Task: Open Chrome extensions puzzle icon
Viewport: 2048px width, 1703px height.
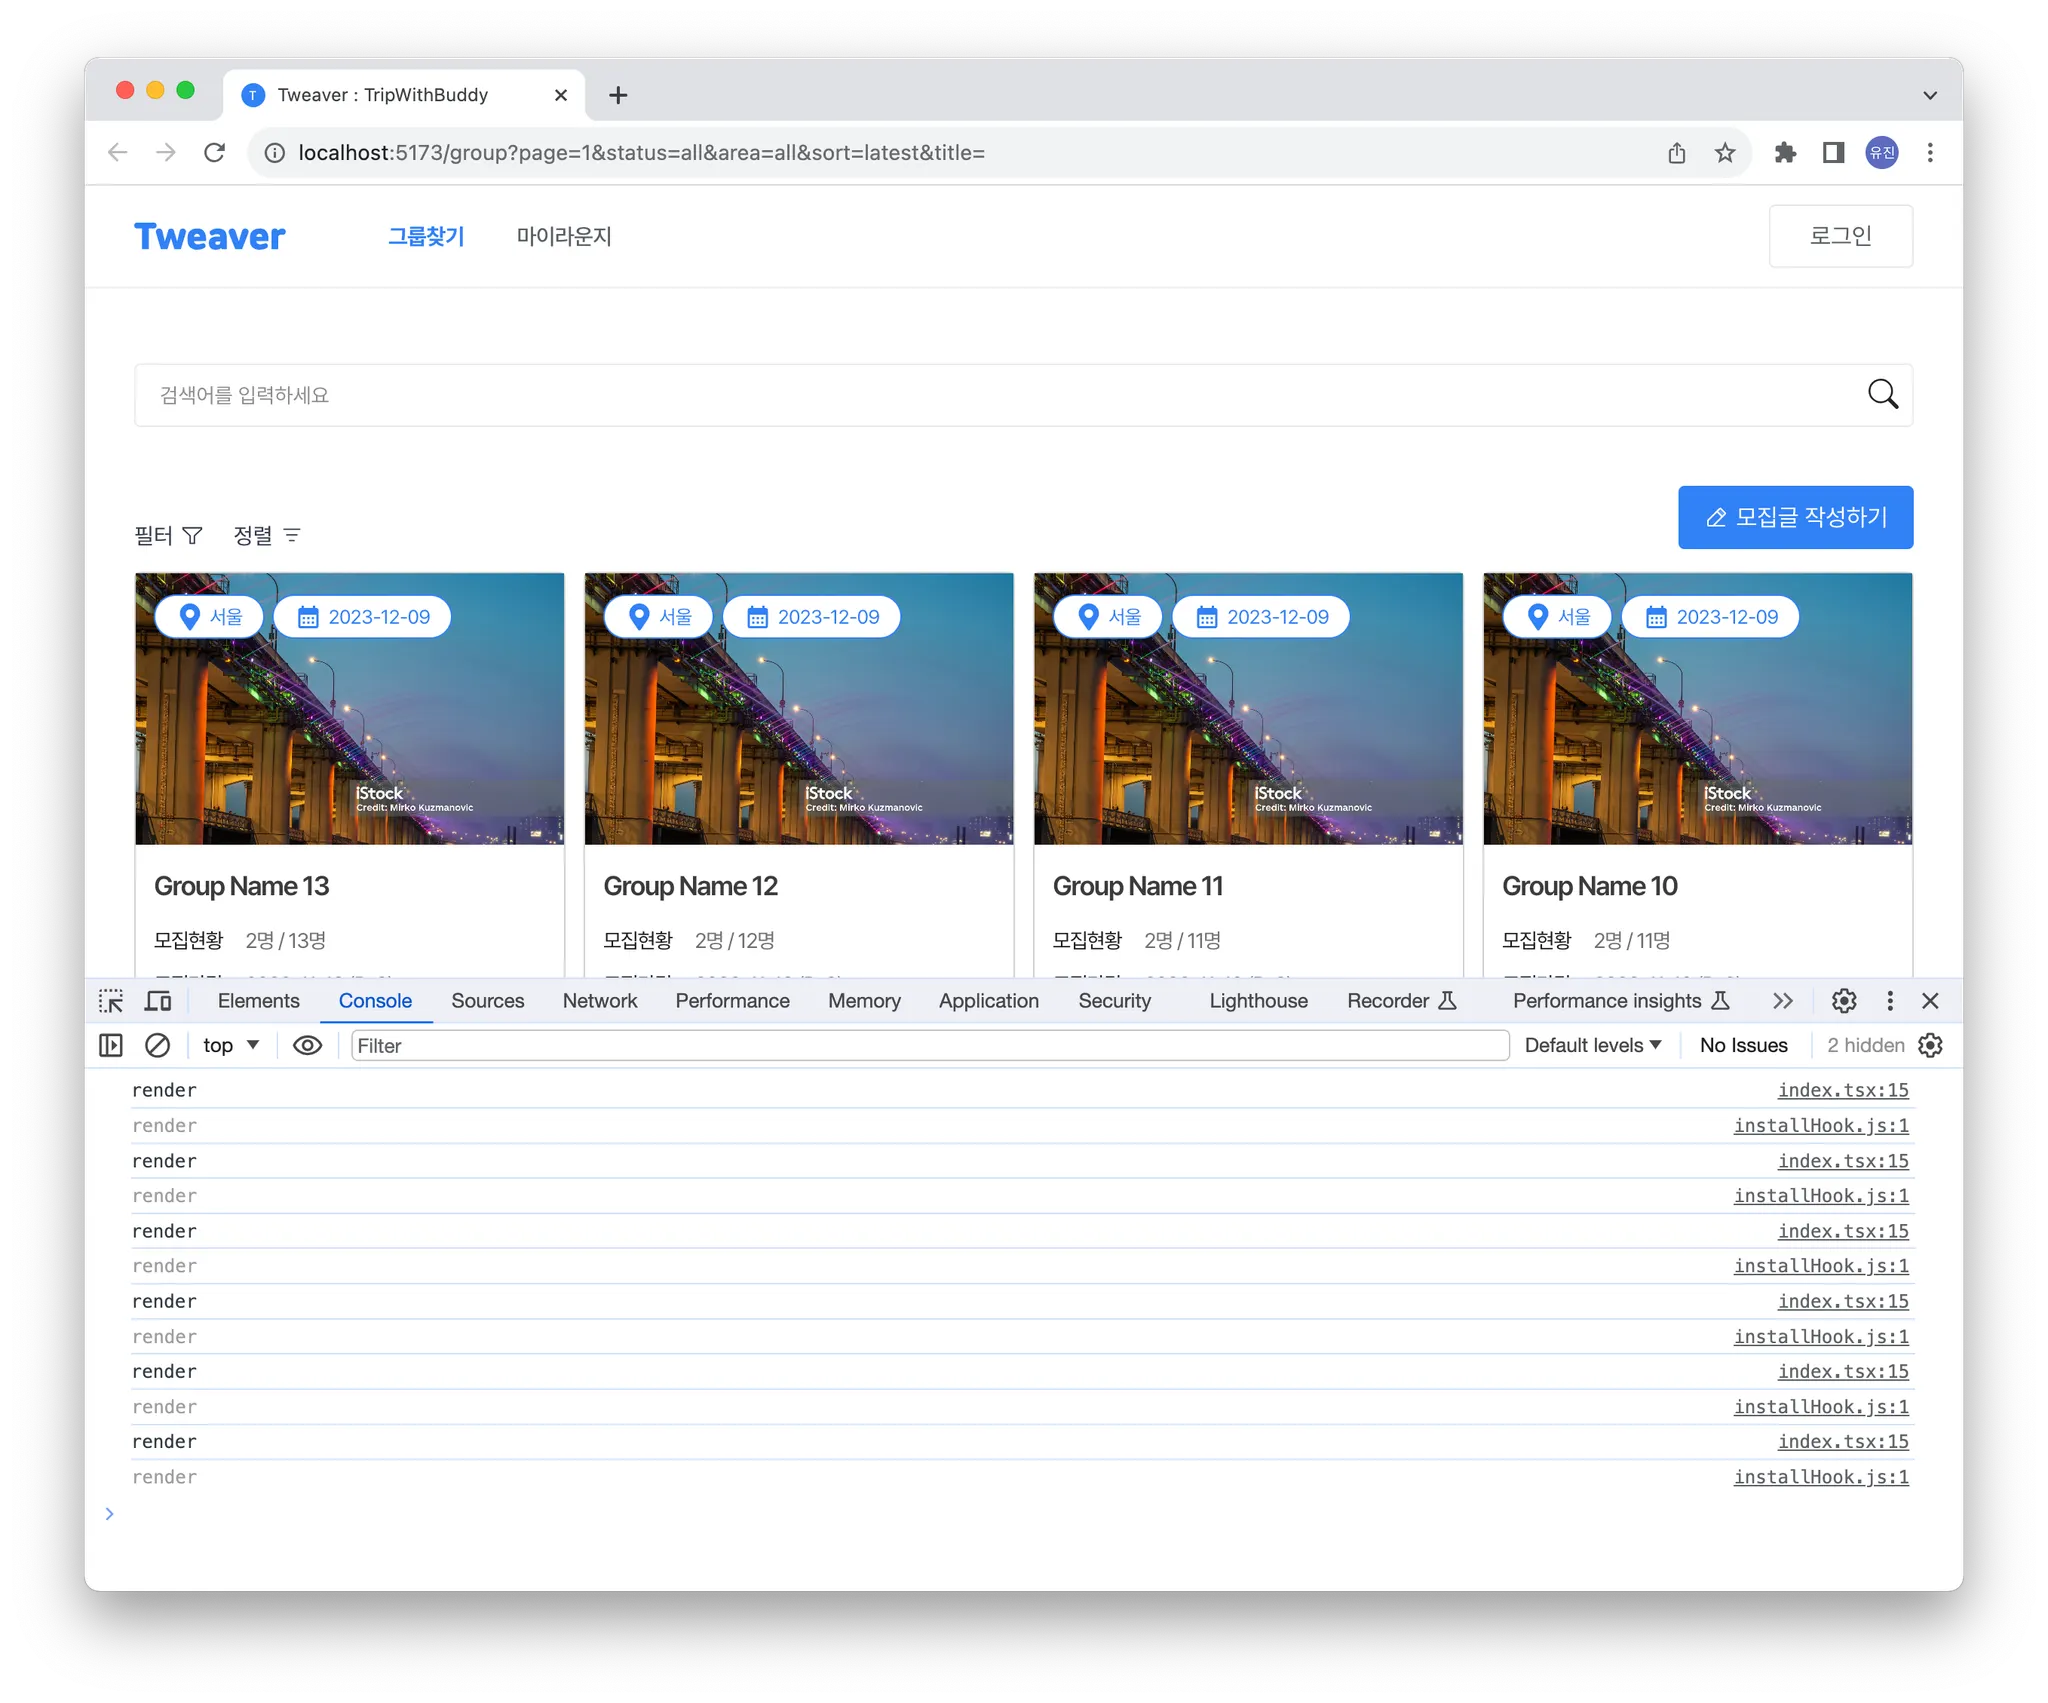Action: point(1785,152)
